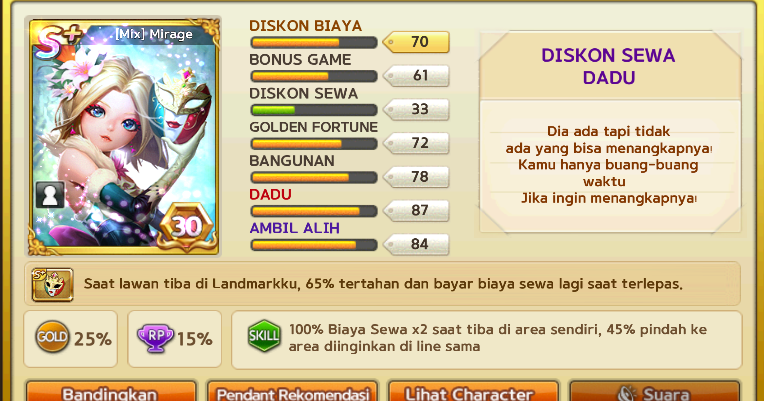Click the Diskon Sewa Dadu description panel

click(x=610, y=132)
